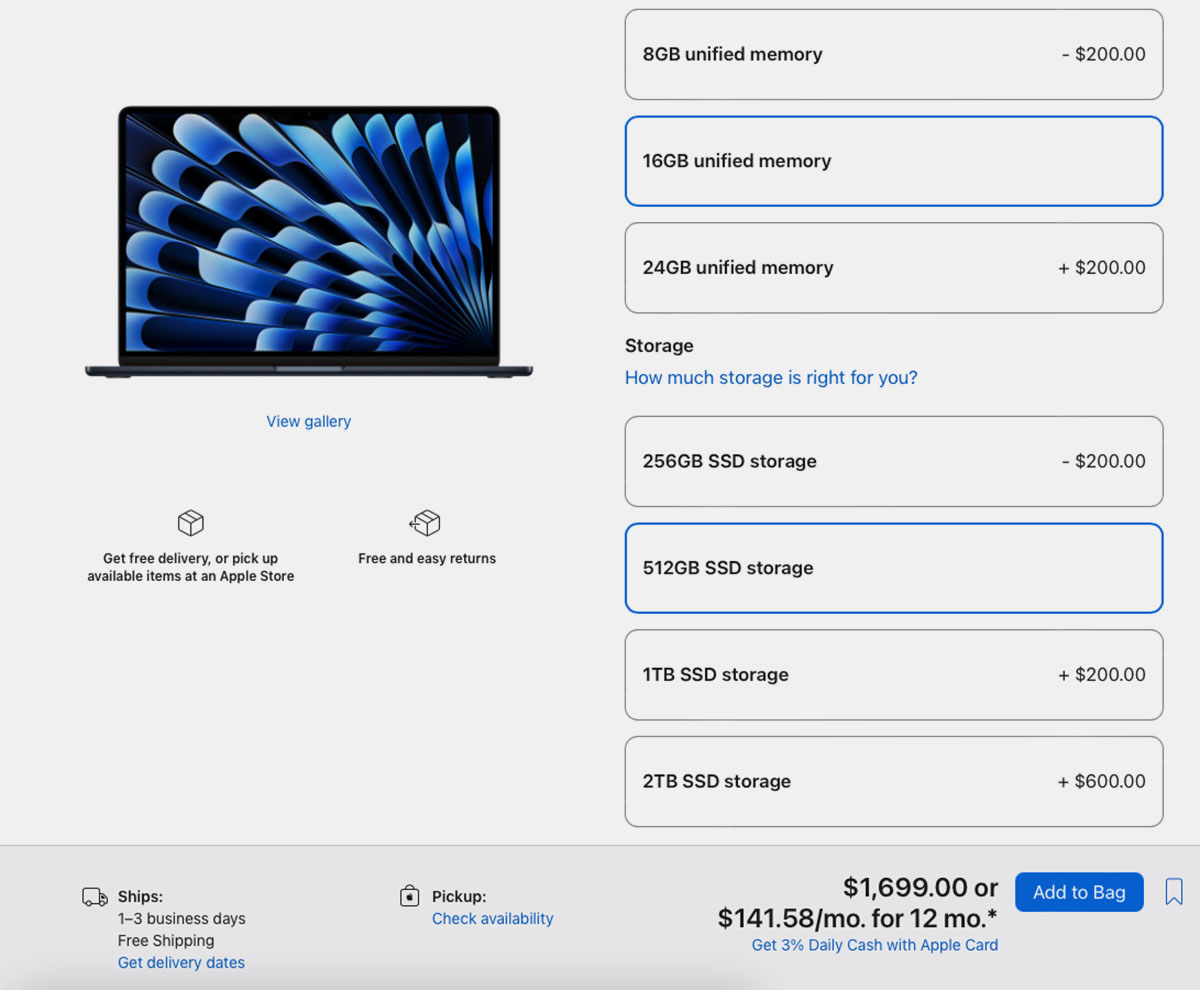Open Get 3% Daily Cash with Apple Card
The image size is (1200, 990).
tap(874, 945)
